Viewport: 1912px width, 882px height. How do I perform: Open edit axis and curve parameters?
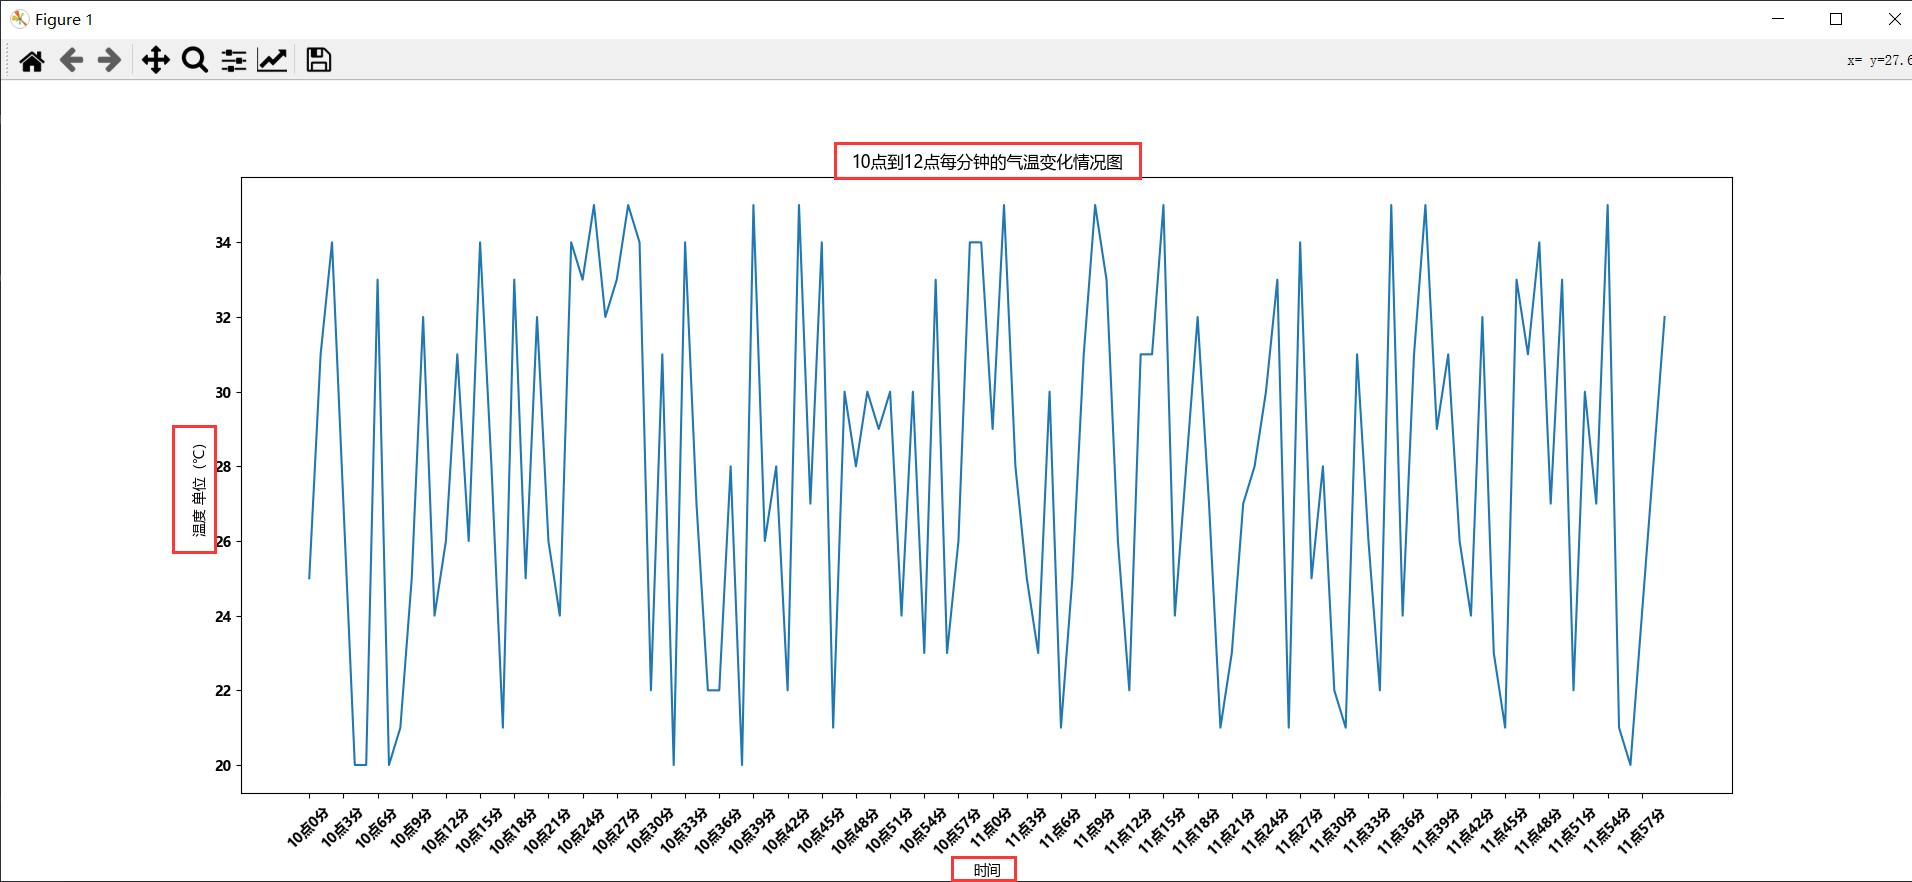[x=272, y=60]
